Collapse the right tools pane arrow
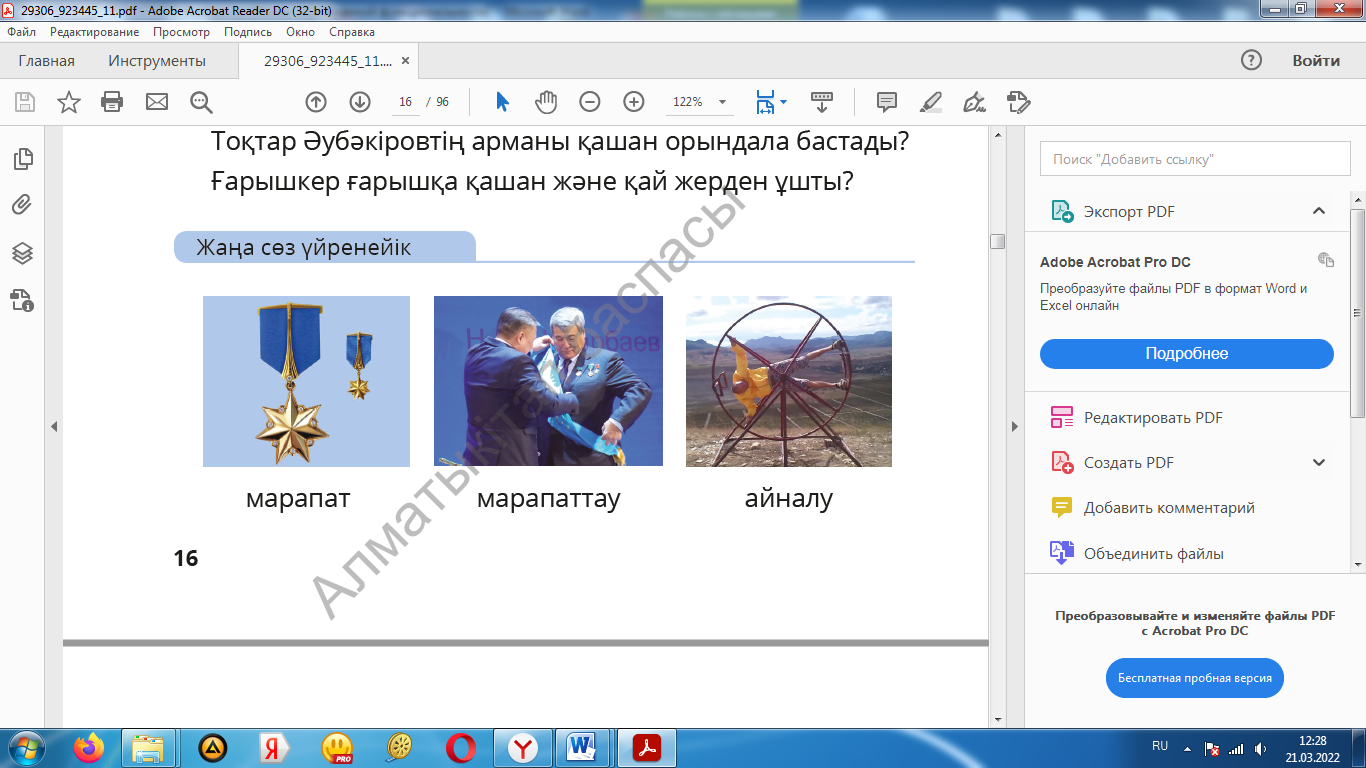 pyautogui.click(x=1015, y=427)
